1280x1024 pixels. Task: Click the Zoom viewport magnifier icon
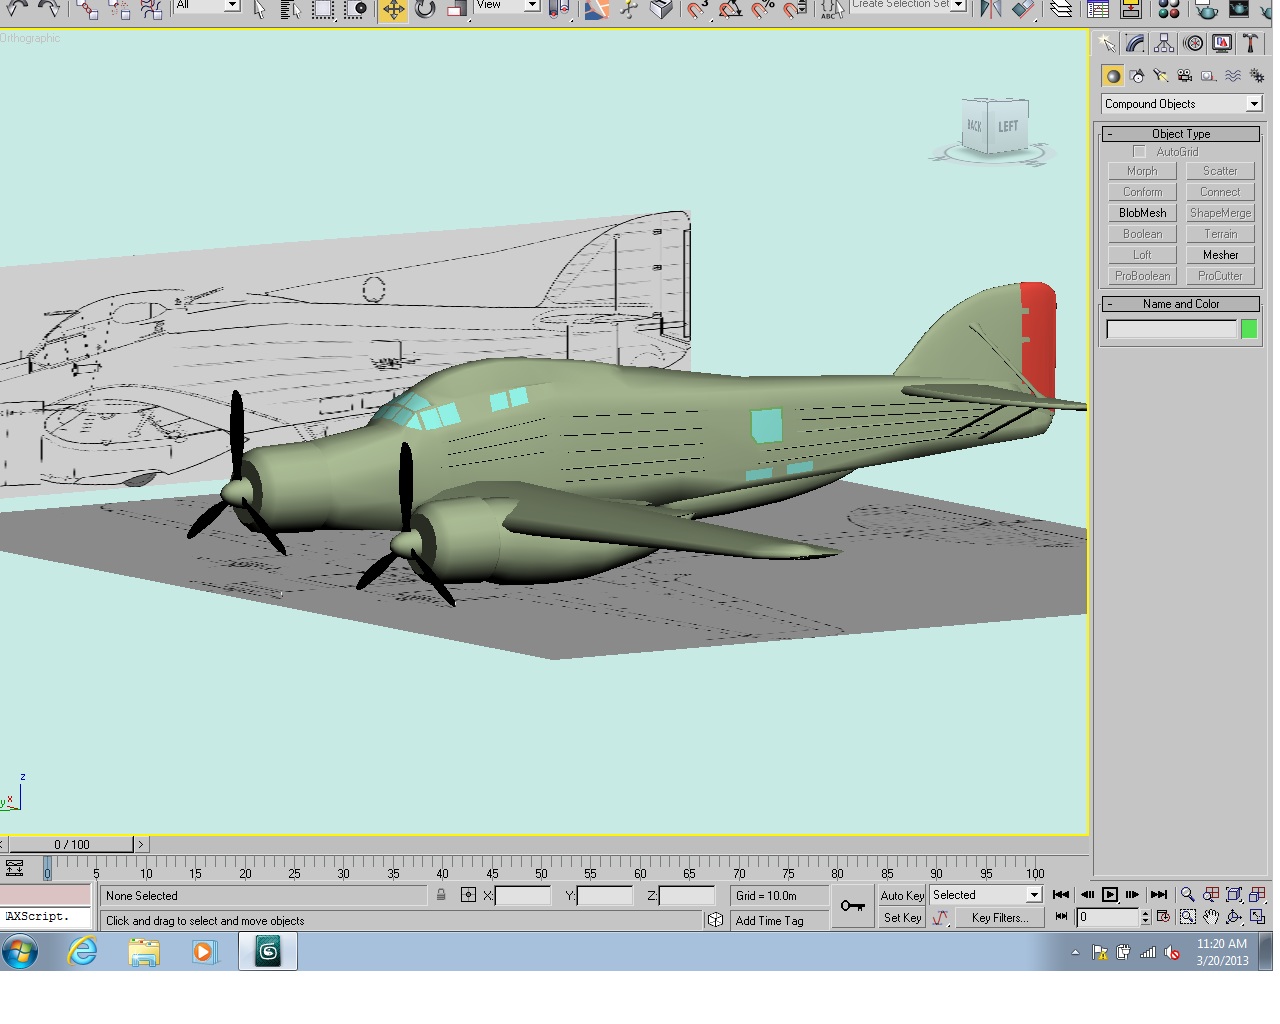tap(1187, 895)
